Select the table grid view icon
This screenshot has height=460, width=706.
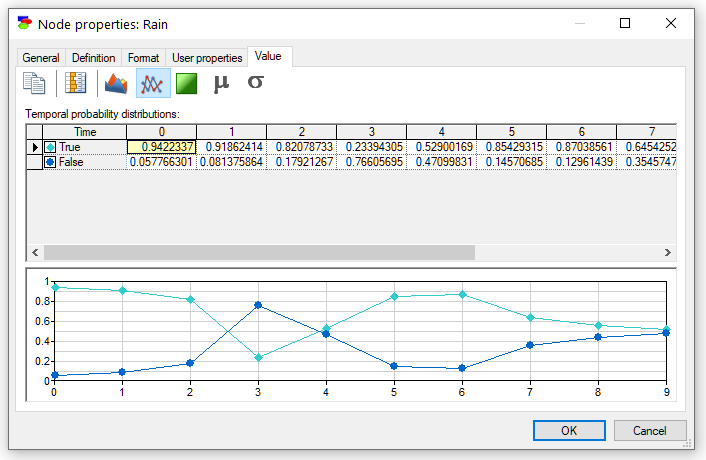[x=76, y=83]
